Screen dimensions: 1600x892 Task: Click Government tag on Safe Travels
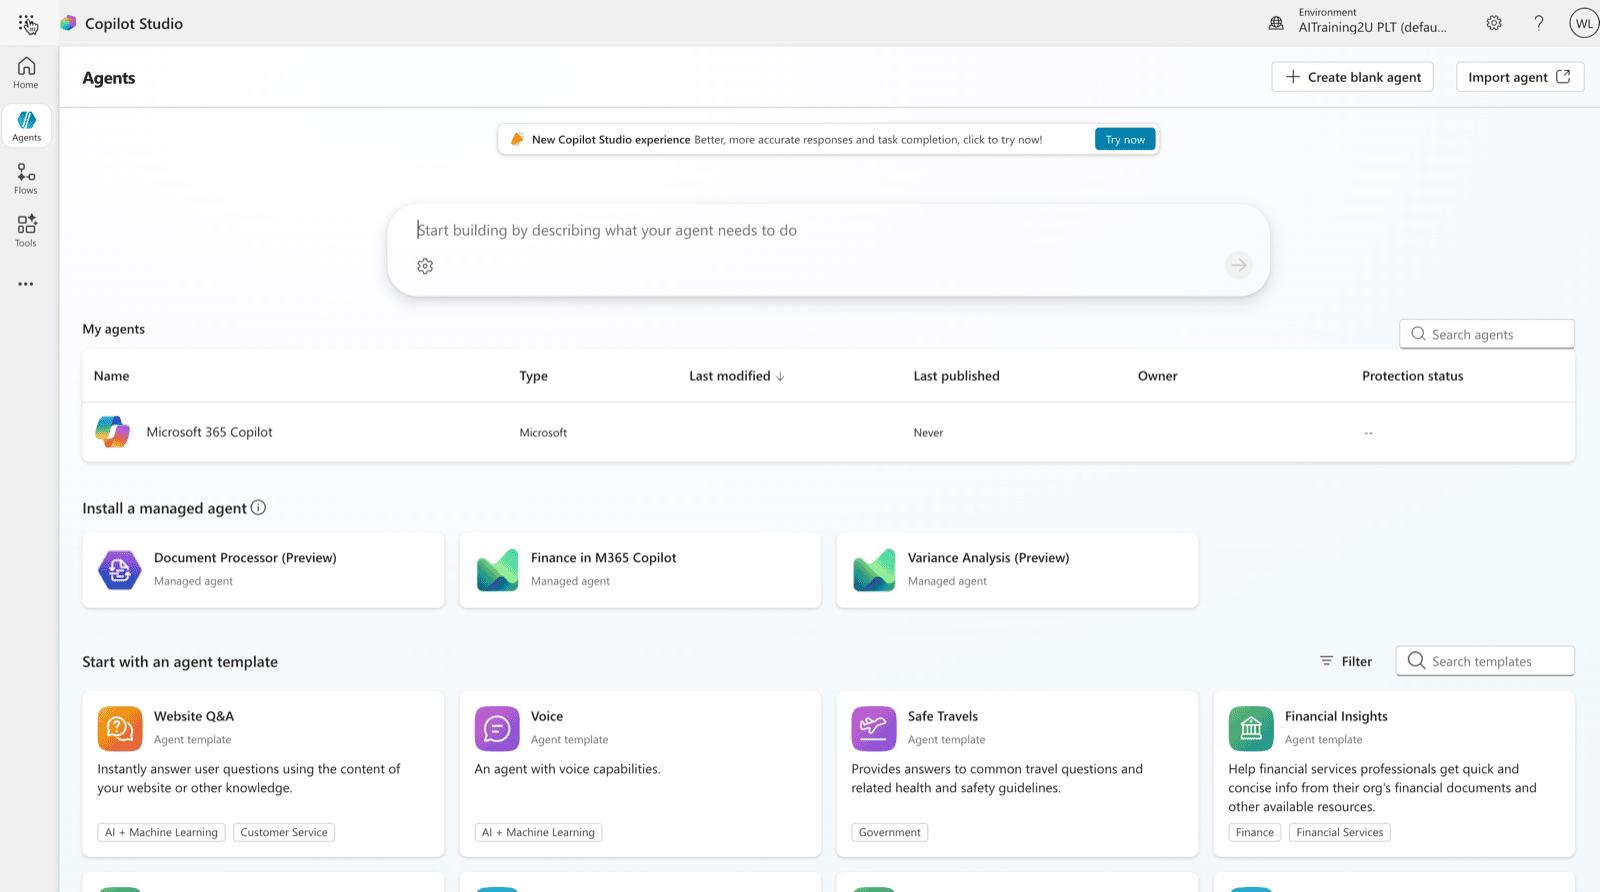889,832
